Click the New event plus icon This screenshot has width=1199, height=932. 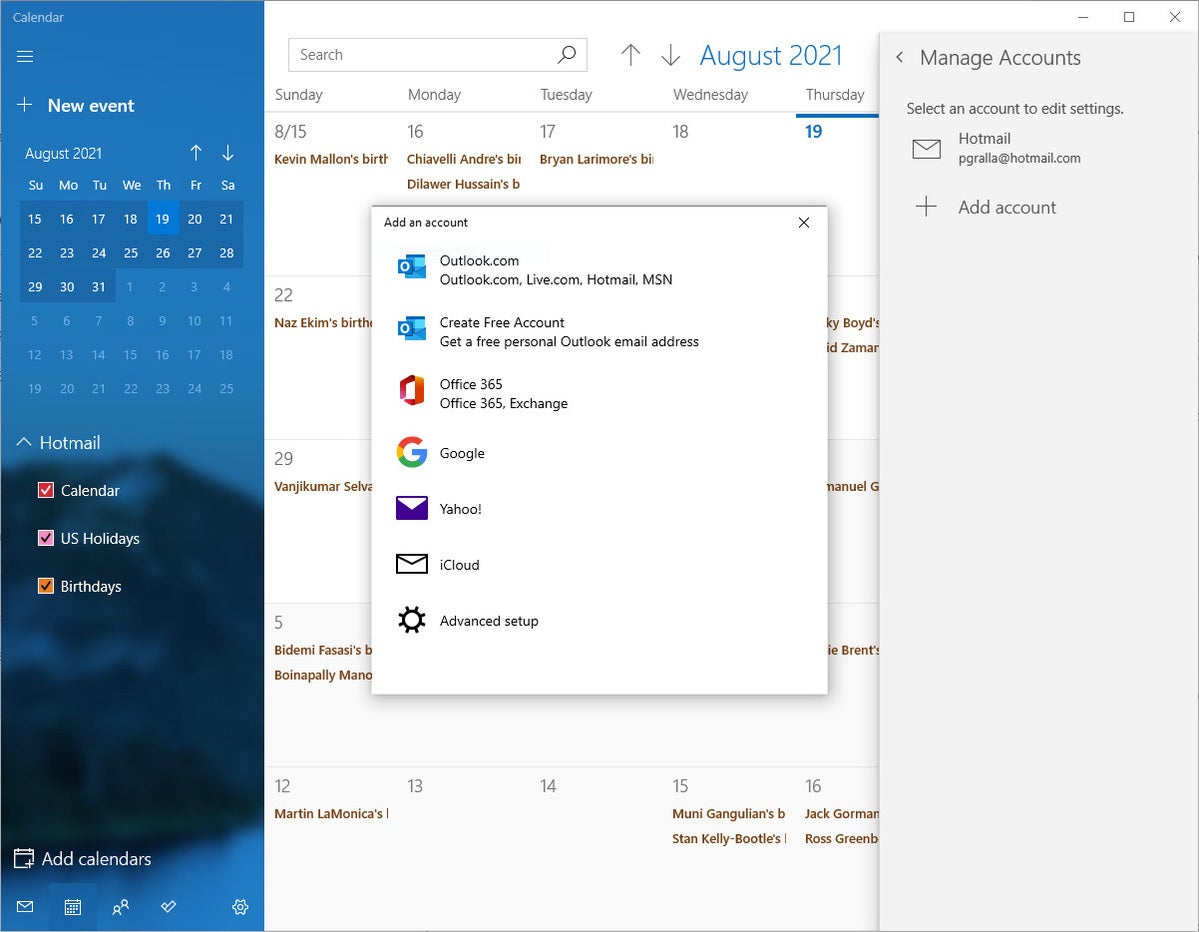(24, 105)
